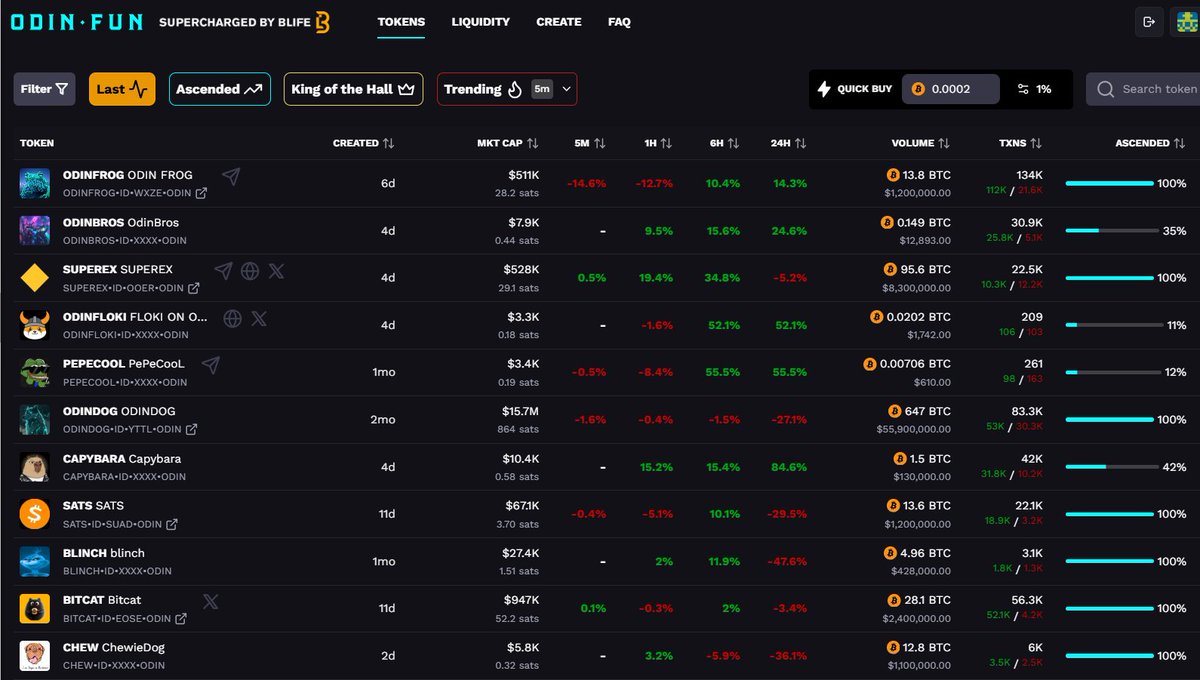Open ODINFROG's Telegram link via paper plane icon

point(231,175)
